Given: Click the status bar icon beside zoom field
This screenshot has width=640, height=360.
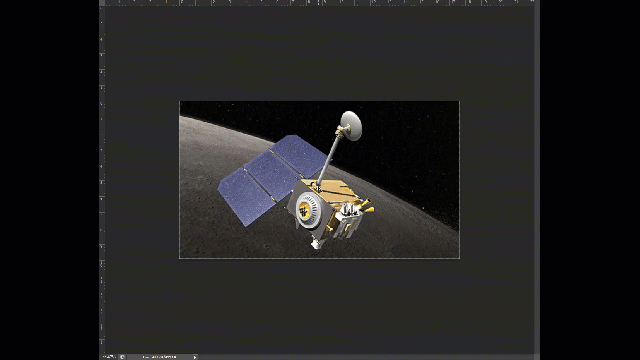Looking at the screenshot, I should [122, 357].
